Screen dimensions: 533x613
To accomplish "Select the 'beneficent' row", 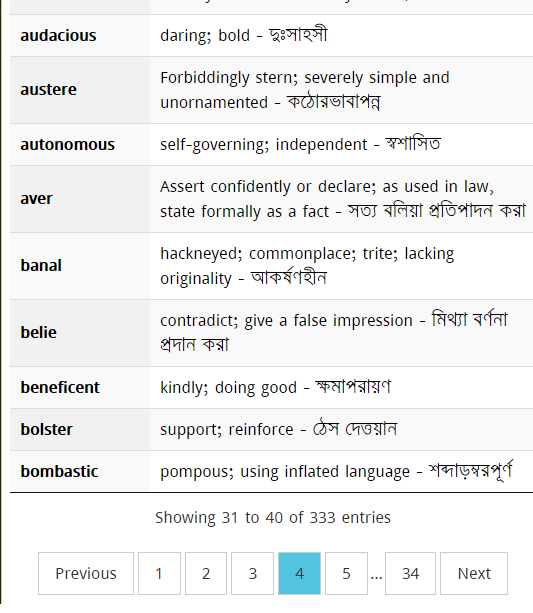I will [271, 387].
